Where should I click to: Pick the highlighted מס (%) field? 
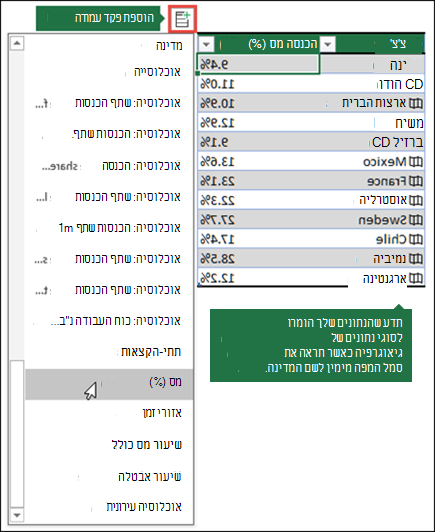(x=109, y=384)
